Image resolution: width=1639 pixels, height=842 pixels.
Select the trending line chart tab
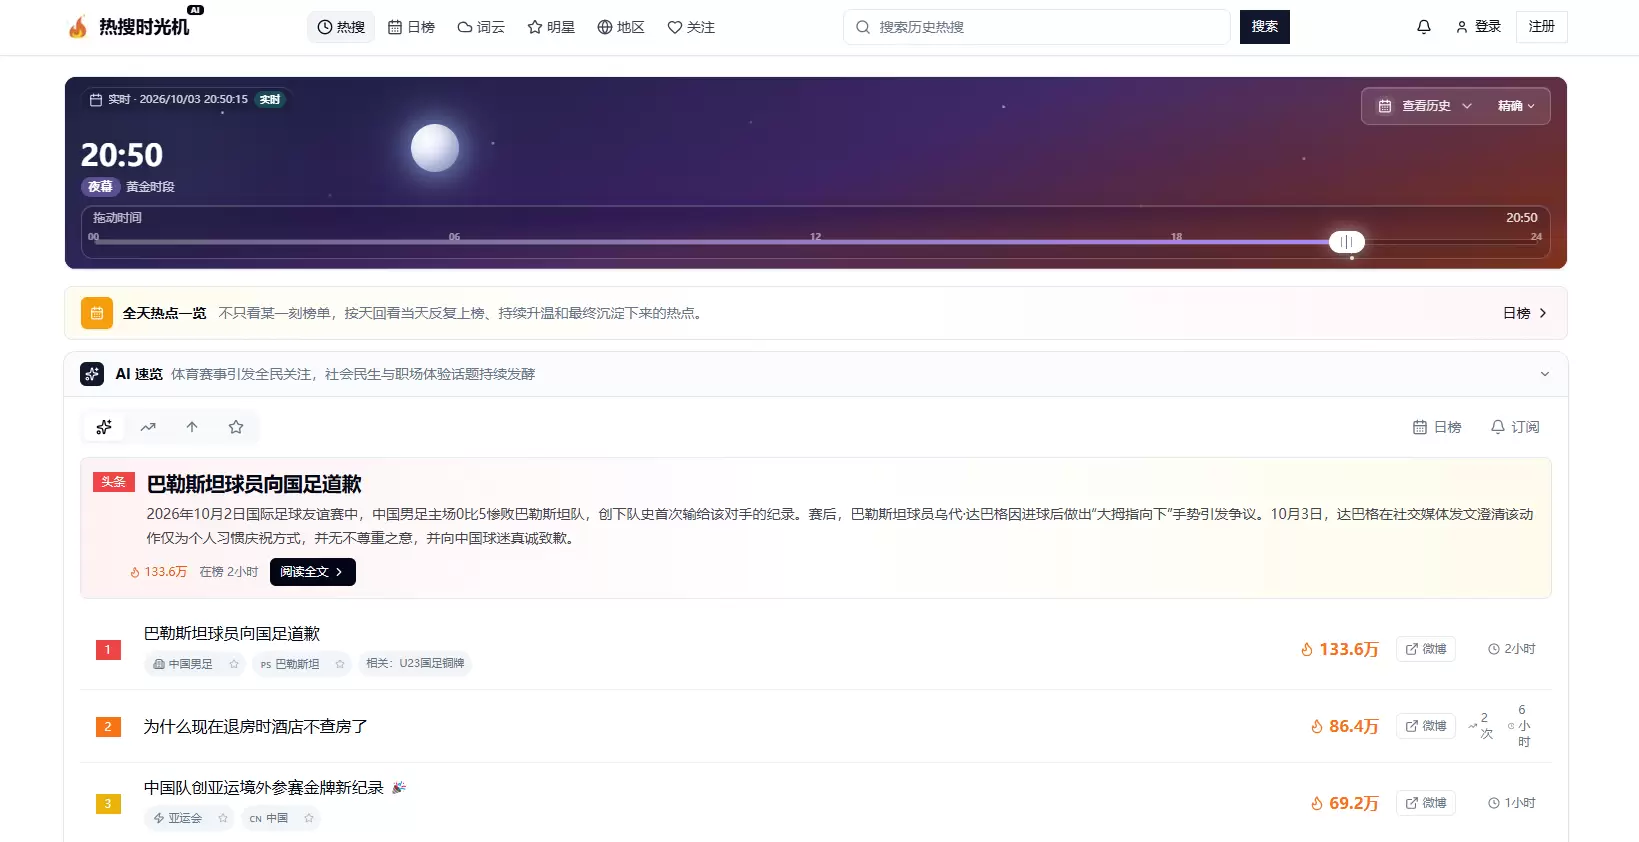point(148,427)
